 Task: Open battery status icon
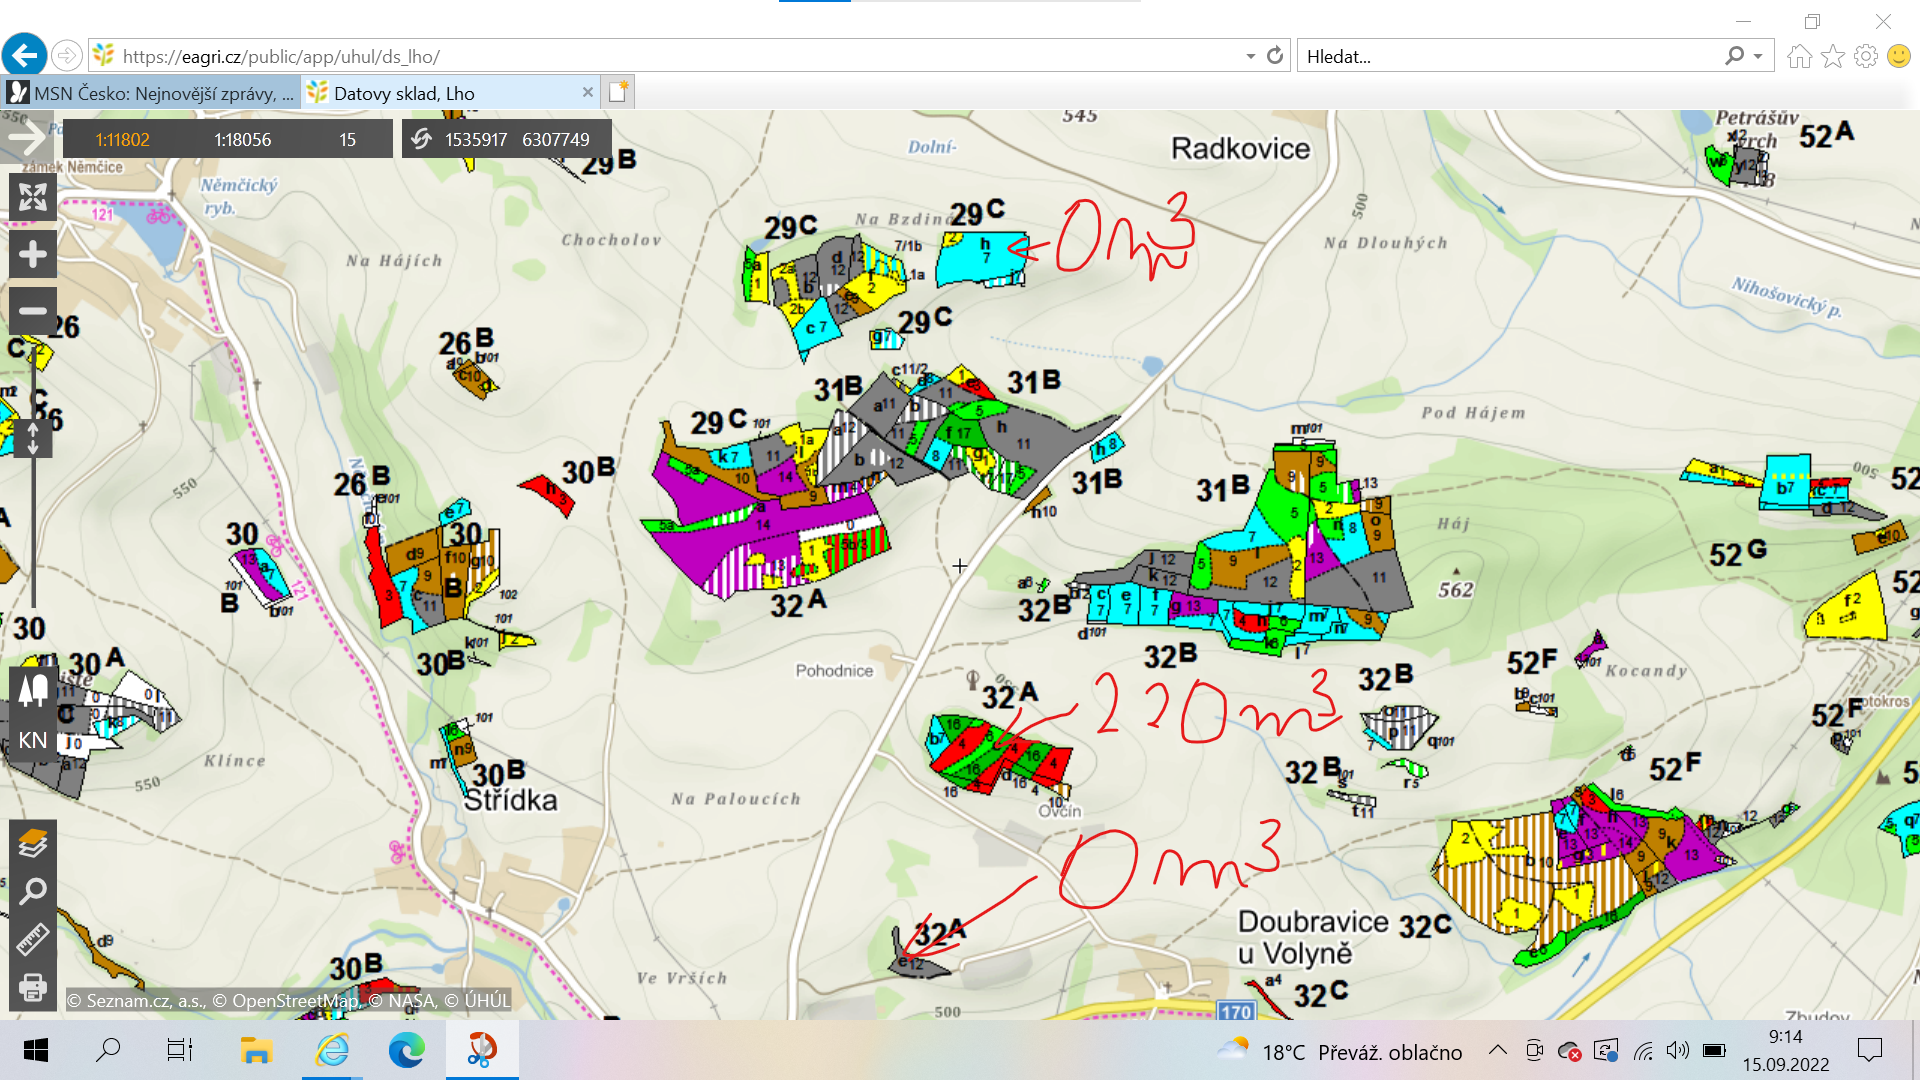tap(1714, 1051)
